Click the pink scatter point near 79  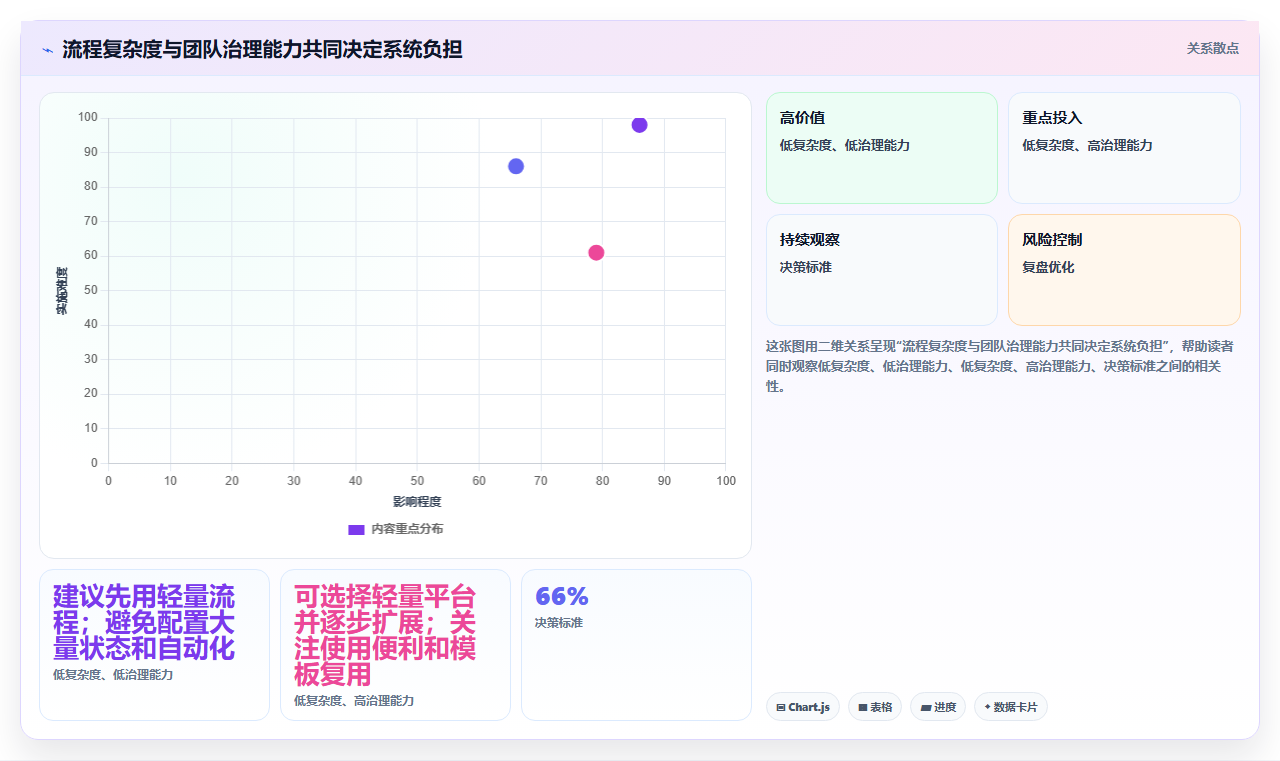596,252
